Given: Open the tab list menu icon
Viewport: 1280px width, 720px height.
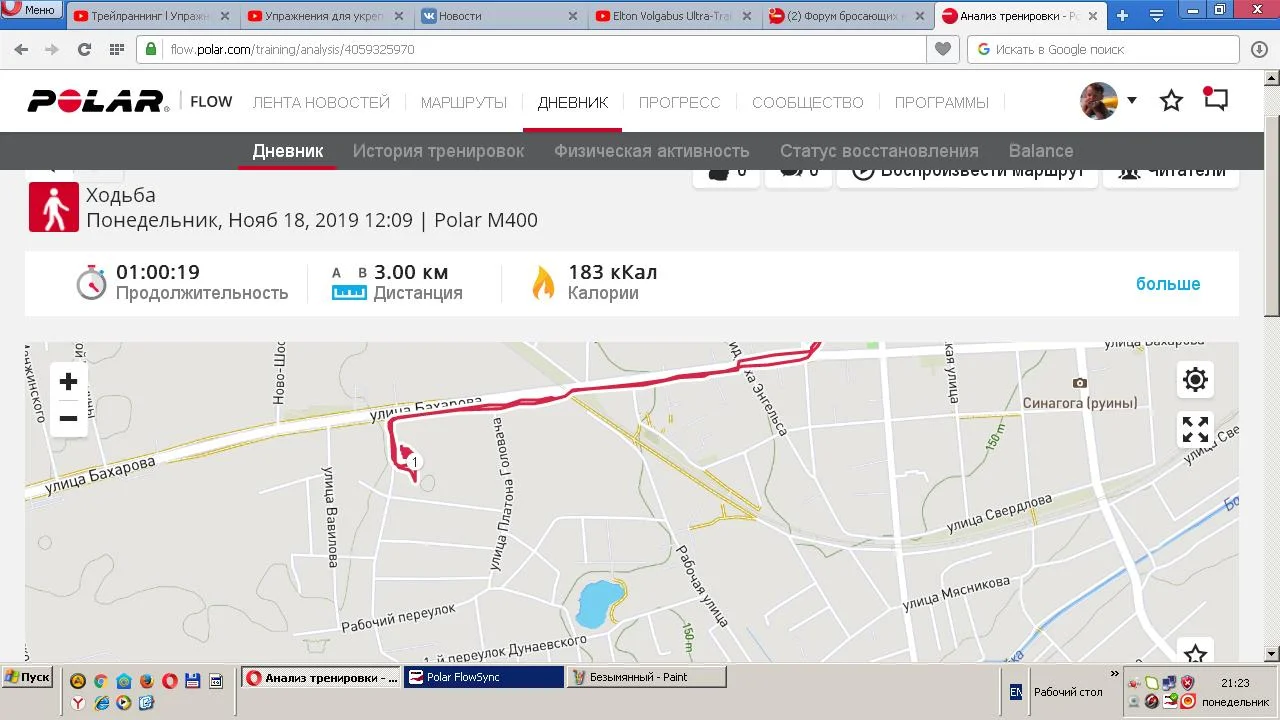Looking at the screenshot, I should [1157, 16].
